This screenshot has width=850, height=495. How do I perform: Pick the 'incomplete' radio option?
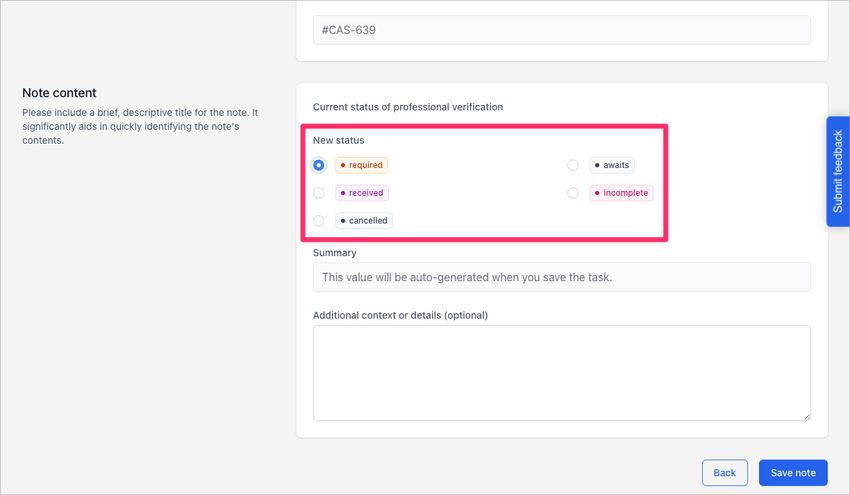coord(573,193)
